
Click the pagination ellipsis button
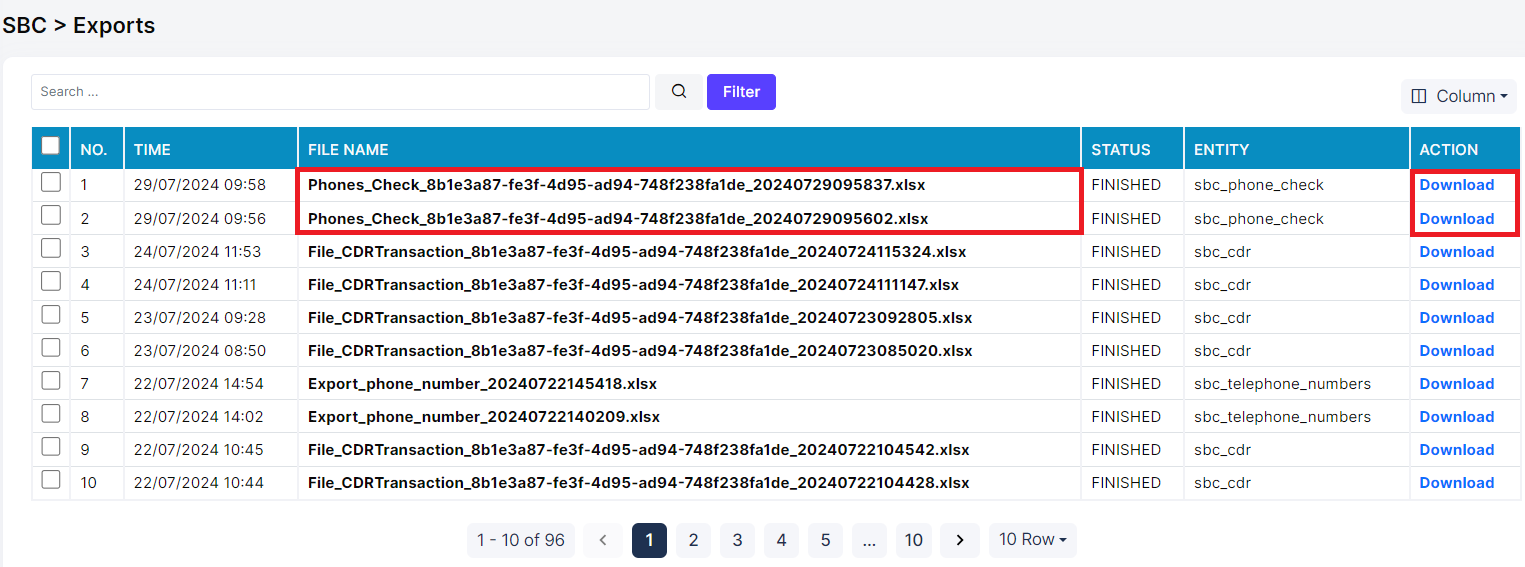pos(869,540)
